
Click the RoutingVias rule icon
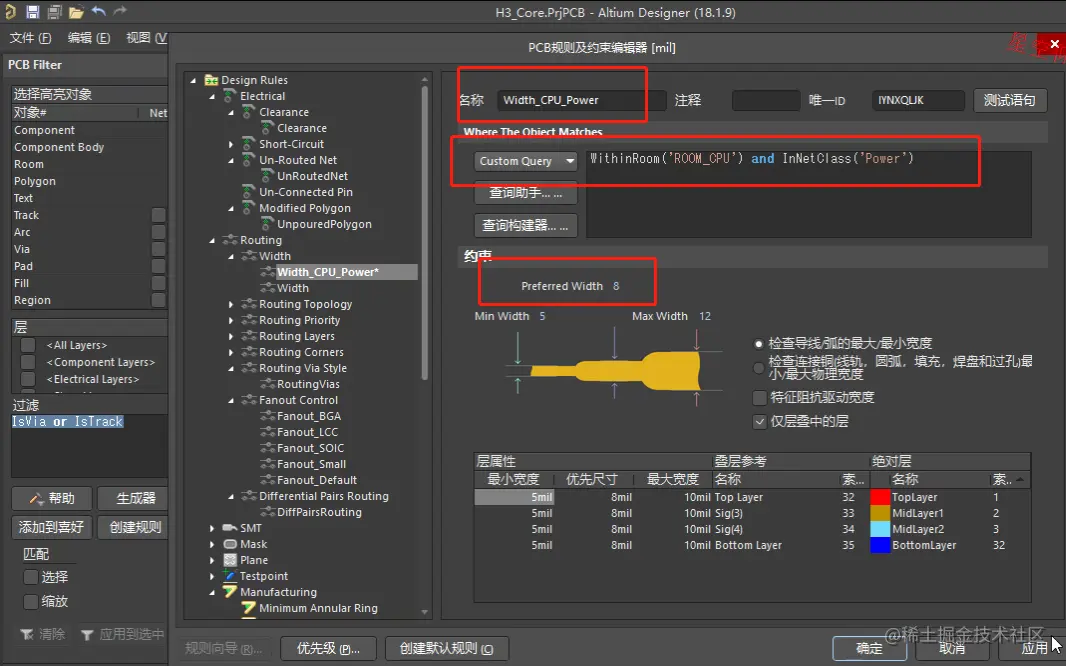tap(267, 384)
